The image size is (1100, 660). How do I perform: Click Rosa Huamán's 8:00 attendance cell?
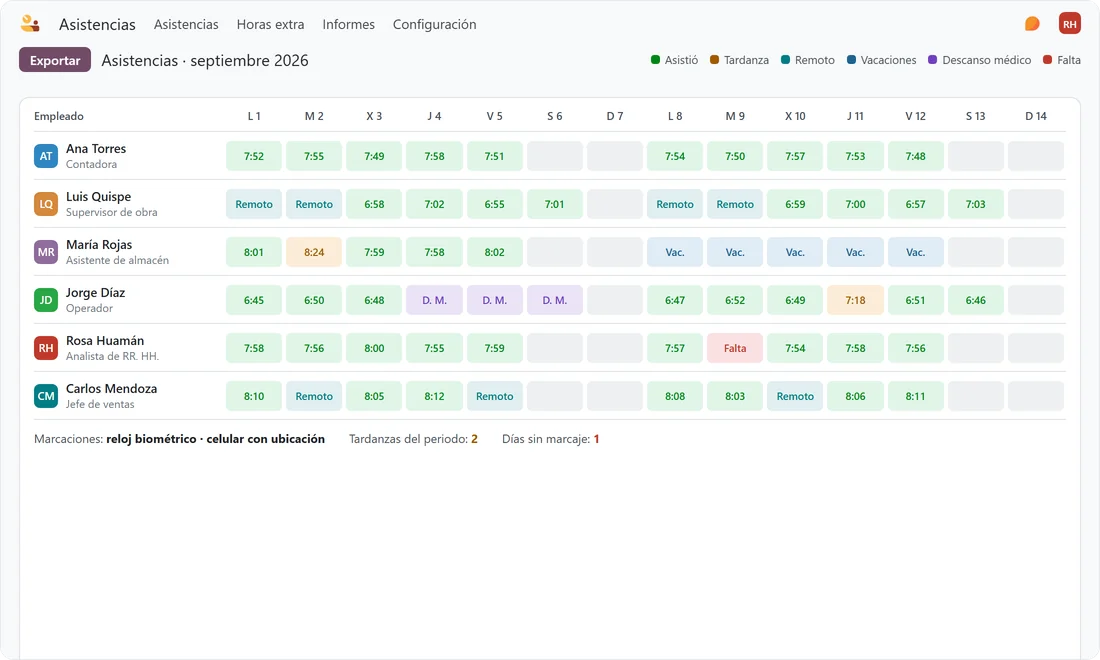coord(374,348)
